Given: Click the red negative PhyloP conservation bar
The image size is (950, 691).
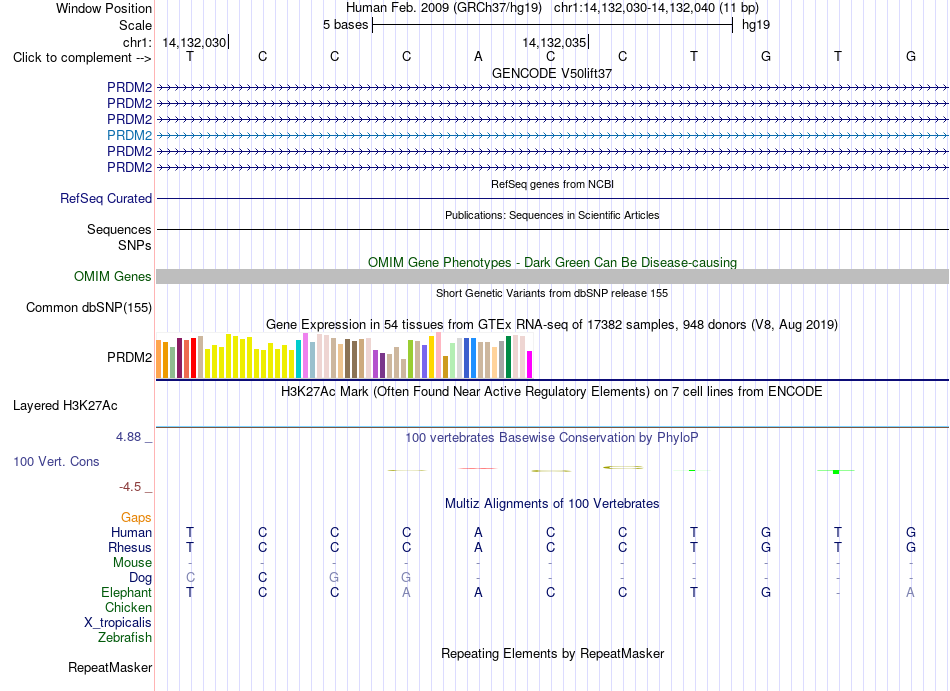Looking at the screenshot, I should coord(478,468).
